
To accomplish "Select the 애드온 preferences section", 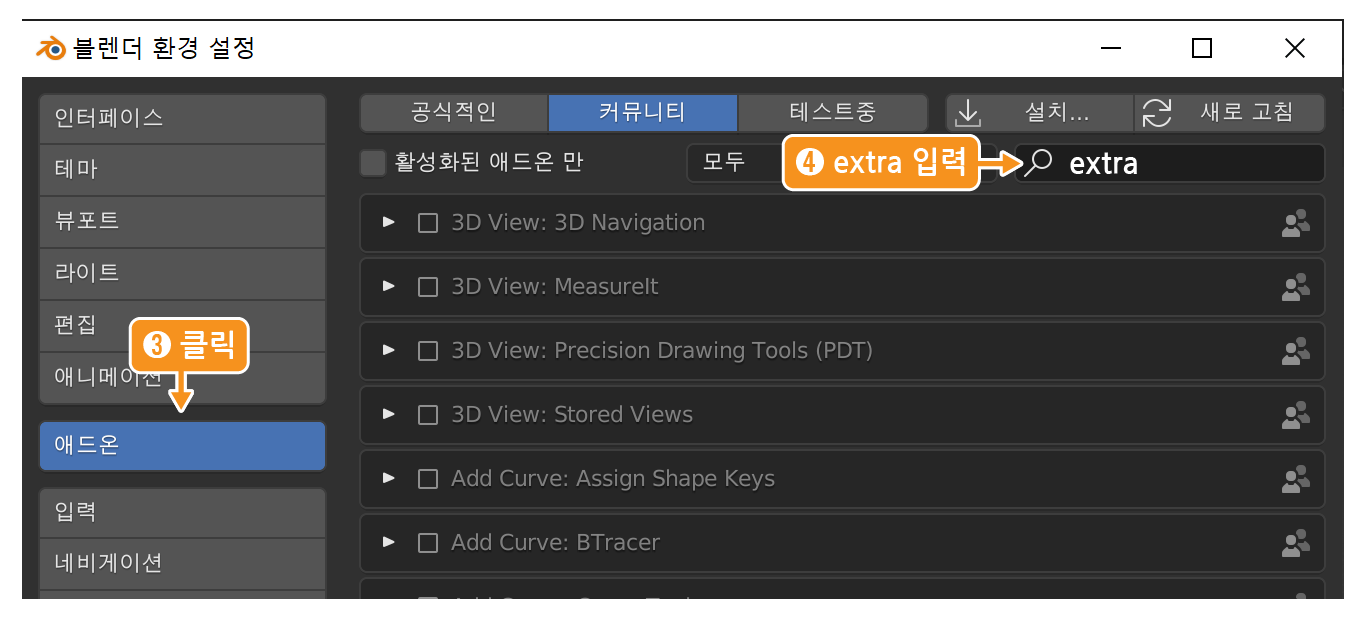I will (x=182, y=446).
